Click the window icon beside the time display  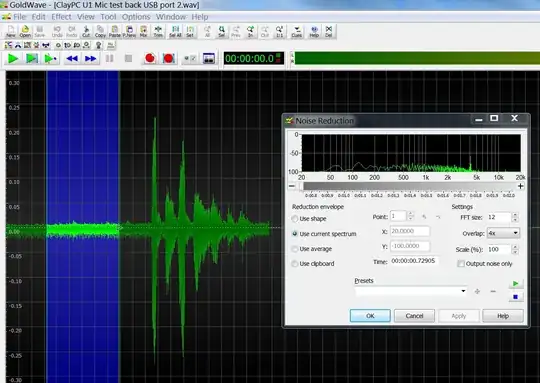click(x=209, y=59)
